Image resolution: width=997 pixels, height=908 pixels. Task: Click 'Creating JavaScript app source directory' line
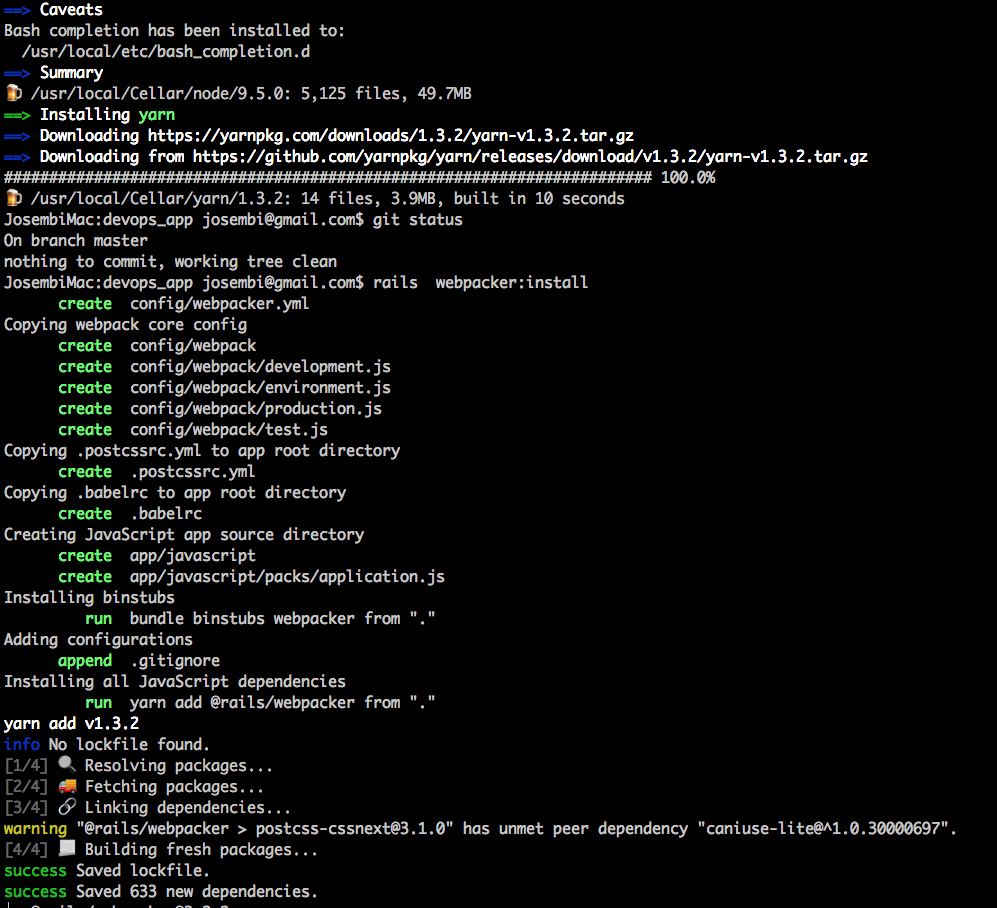184,534
